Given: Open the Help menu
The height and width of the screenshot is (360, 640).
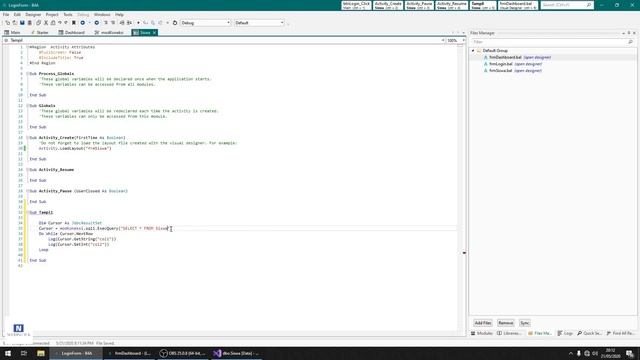Looking at the screenshot, I should tap(119, 15).
